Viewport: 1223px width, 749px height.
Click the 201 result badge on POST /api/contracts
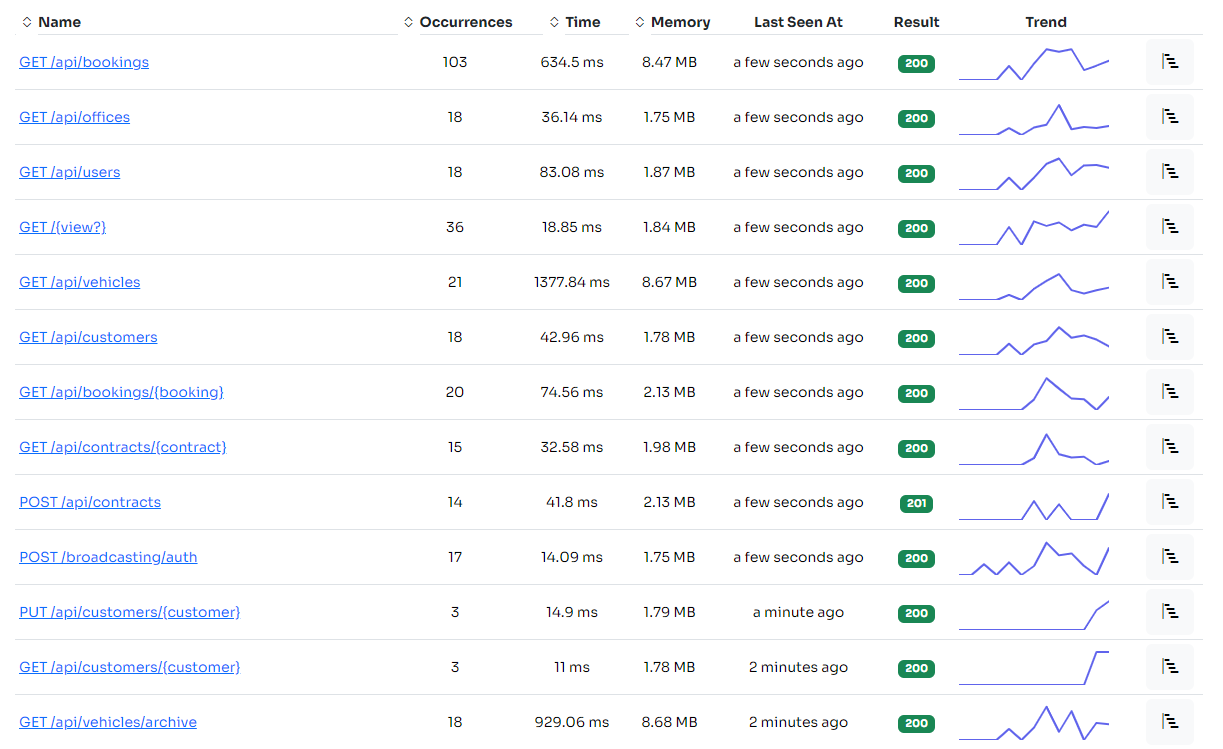tap(916, 502)
